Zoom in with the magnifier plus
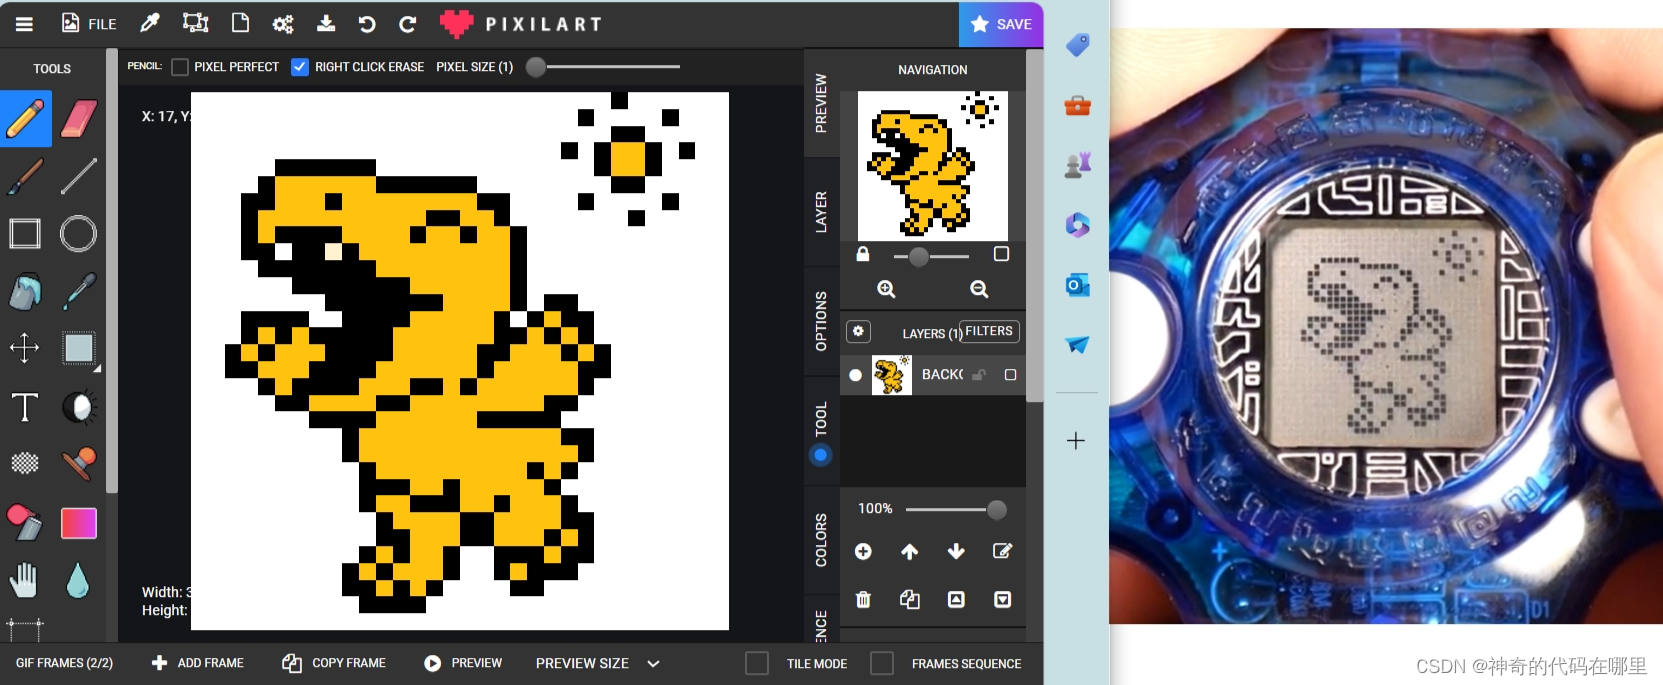The height and width of the screenshot is (685, 1663). coord(886,289)
